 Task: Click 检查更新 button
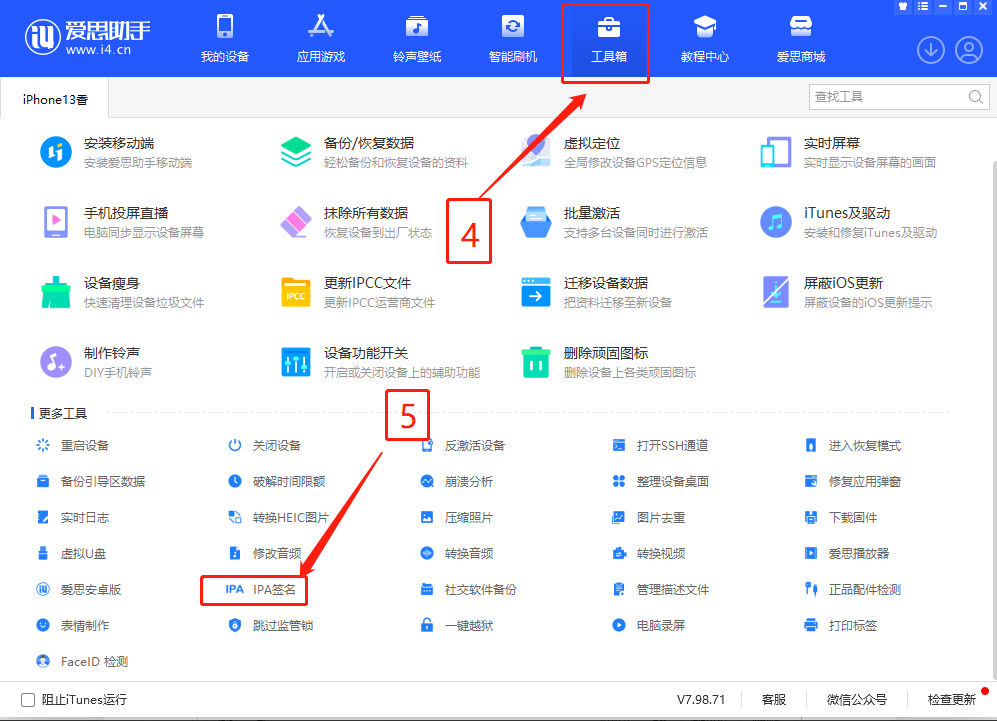(951, 700)
